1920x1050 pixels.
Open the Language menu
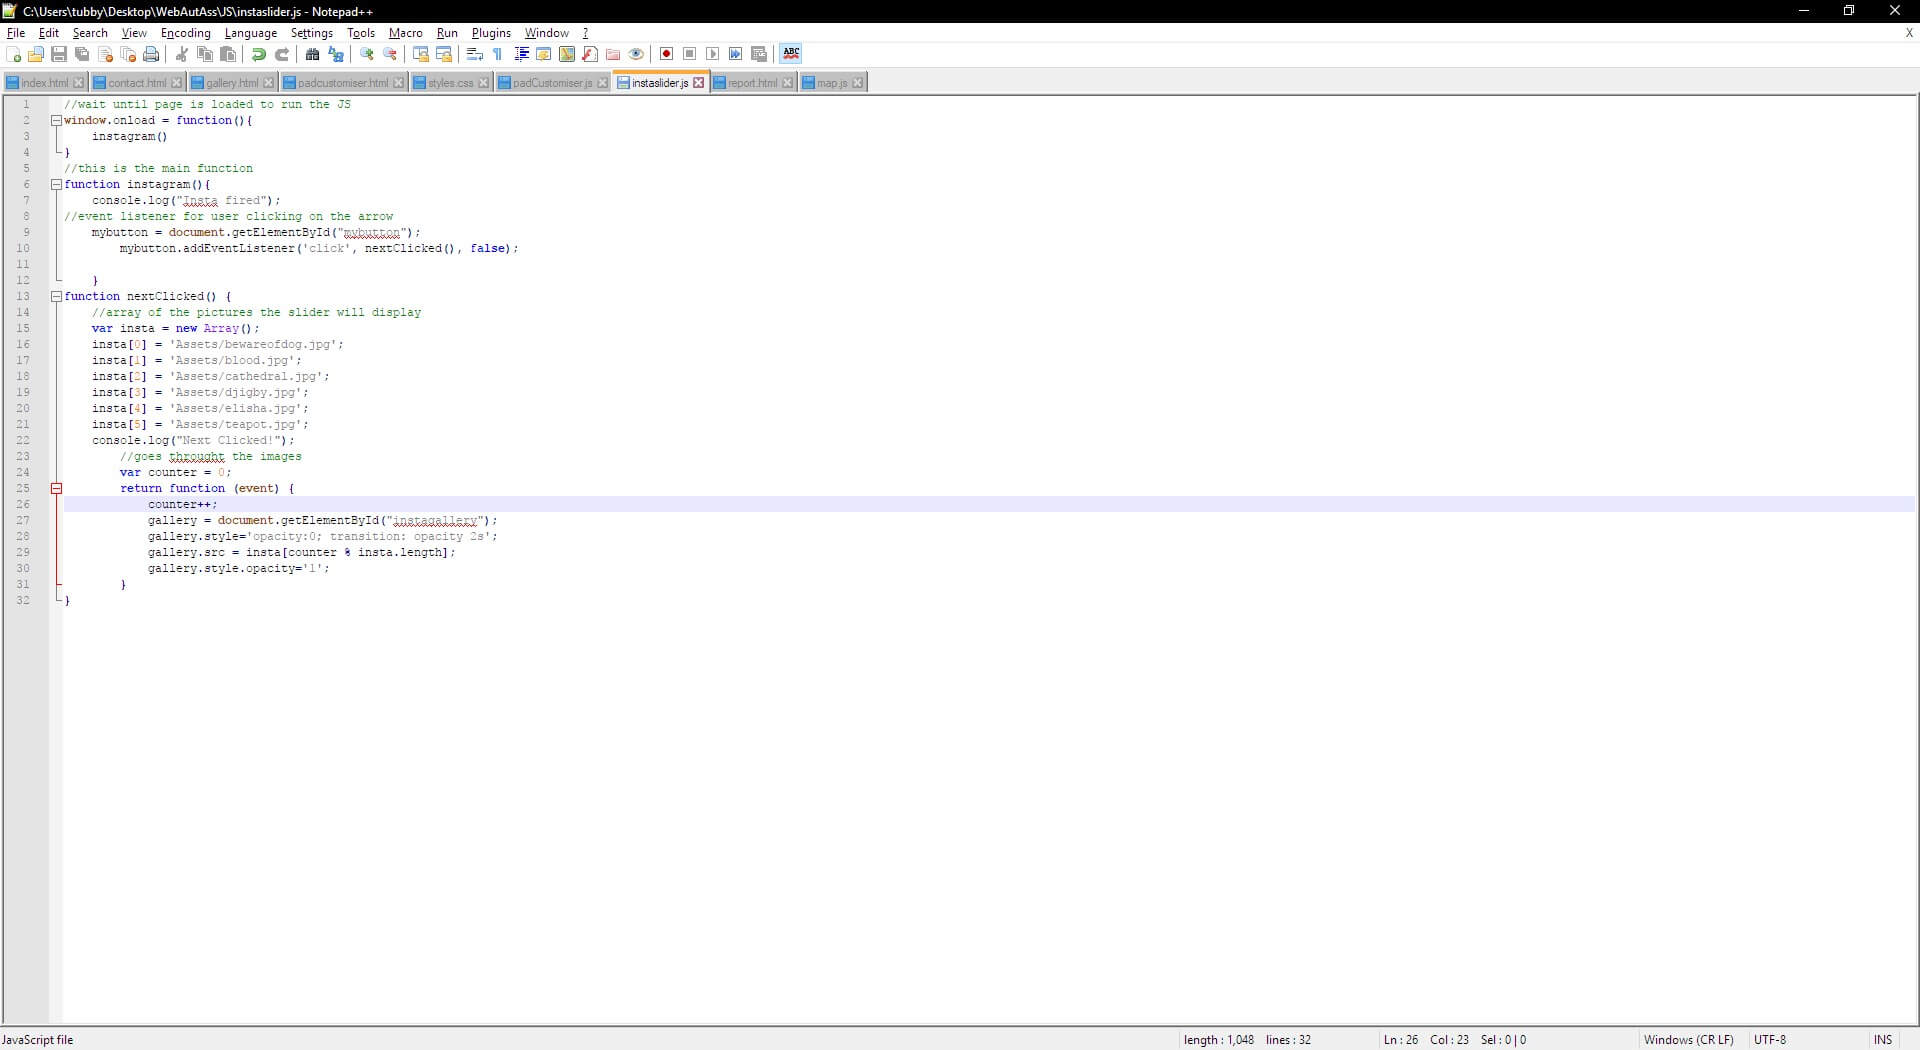pyautogui.click(x=251, y=33)
